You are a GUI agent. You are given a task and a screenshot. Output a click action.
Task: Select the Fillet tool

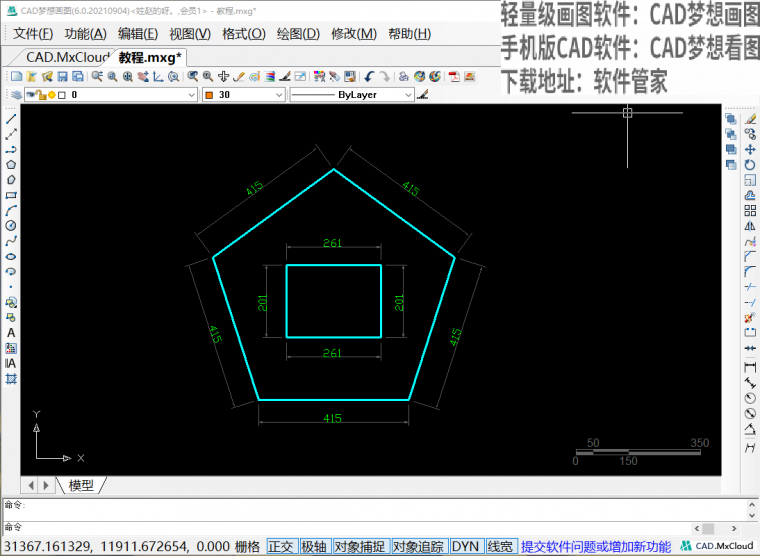click(x=750, y=271)
